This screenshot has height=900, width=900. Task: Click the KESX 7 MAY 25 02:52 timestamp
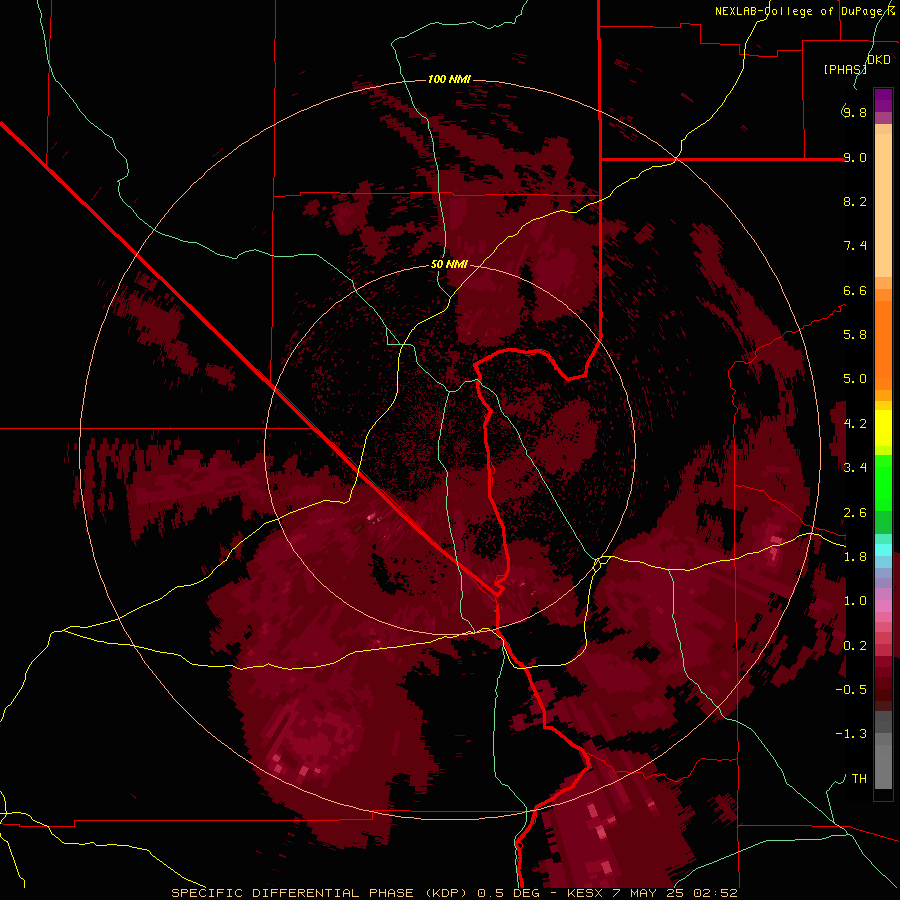pos(651,893)
